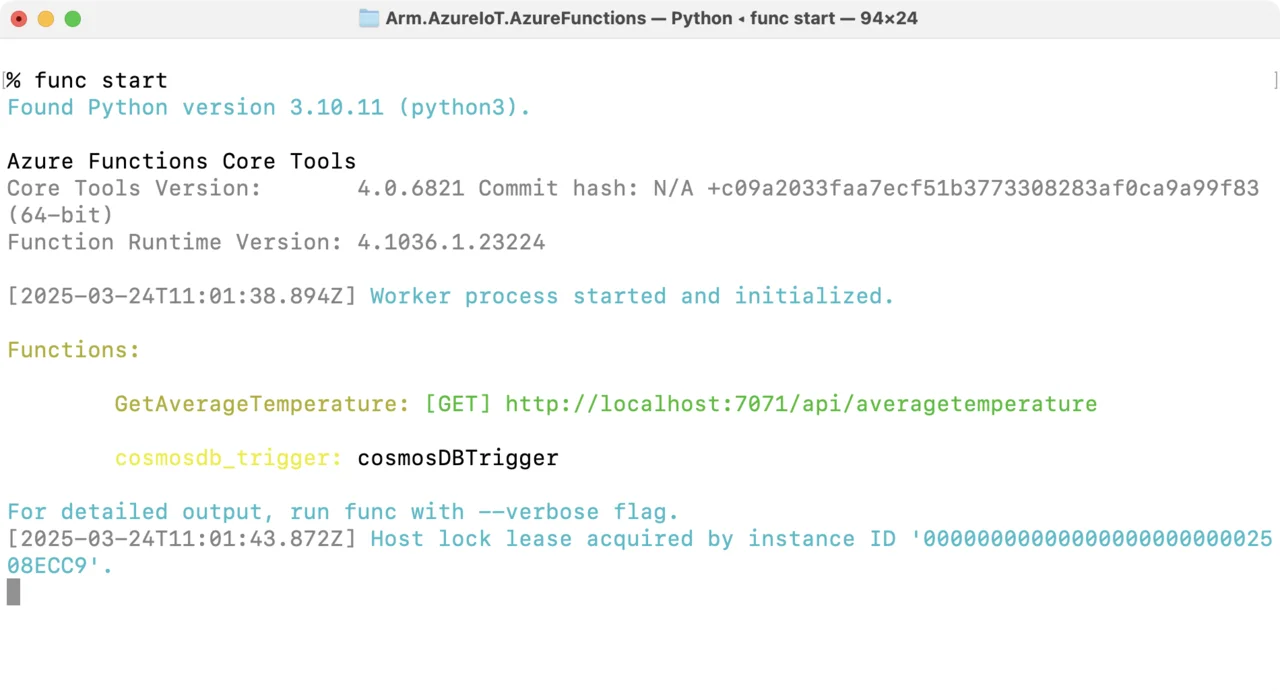
Task: Maximize the window with the green button
Action: 72,18
